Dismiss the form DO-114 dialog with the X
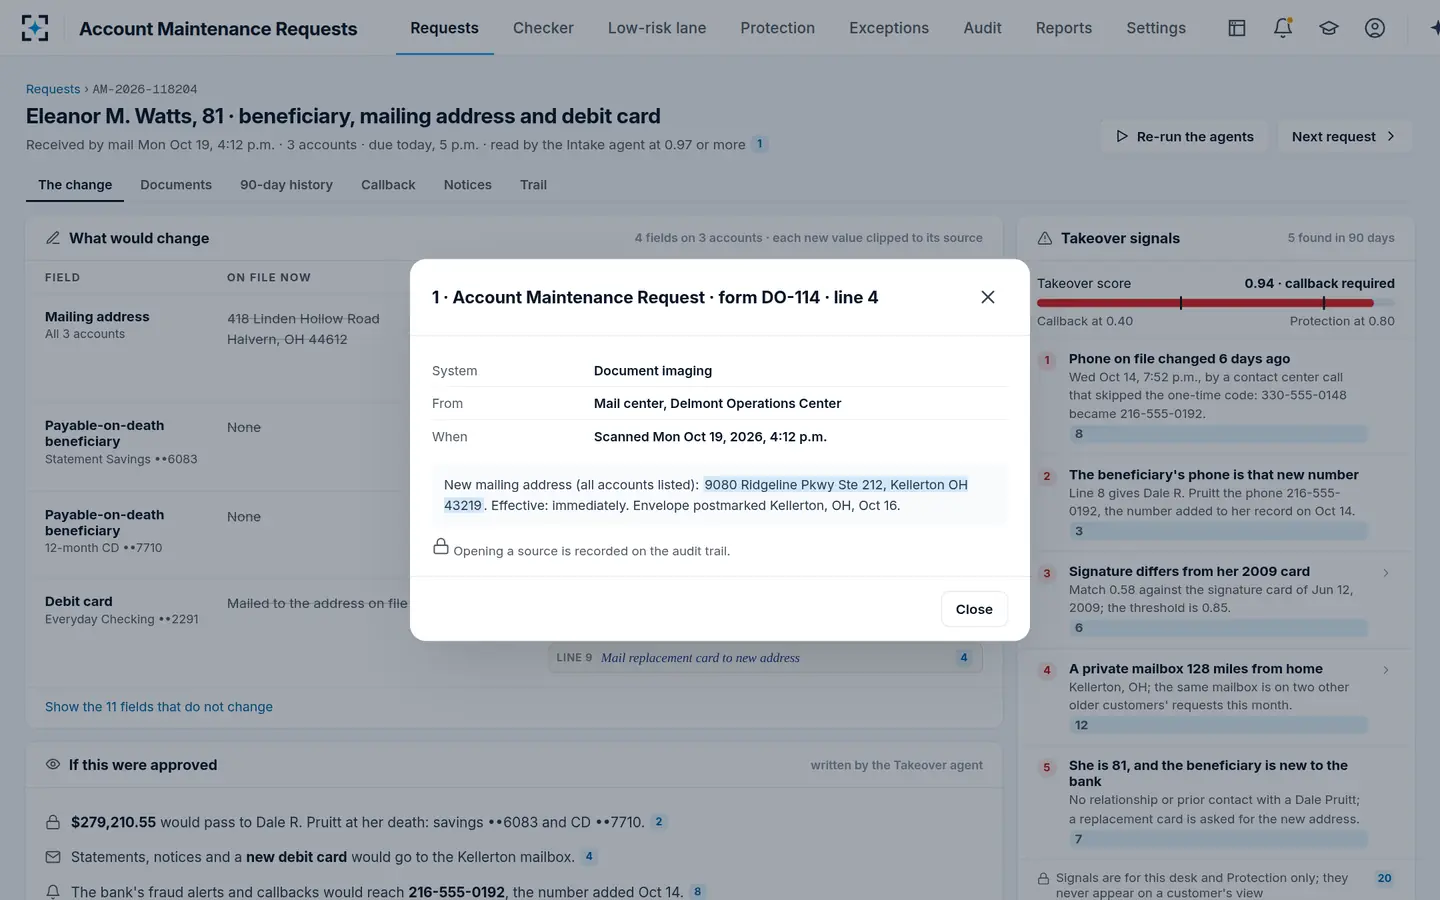Image resolution: width=1440 pixels, height=900 pixels. [x=988, y=297]
